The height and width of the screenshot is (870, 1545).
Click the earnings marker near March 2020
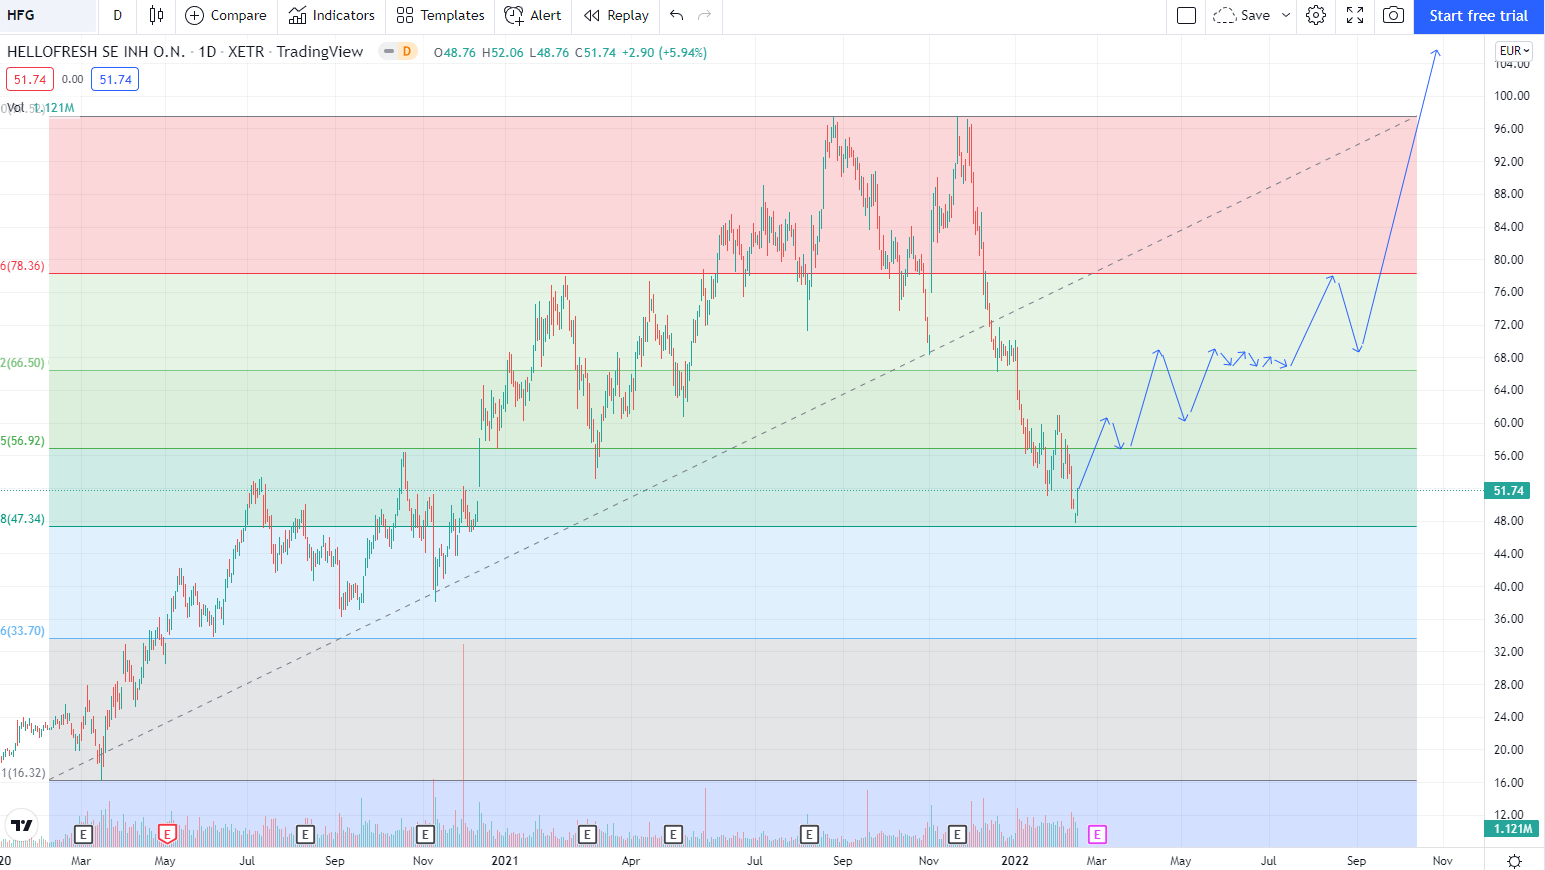click(x=83, y=834)
